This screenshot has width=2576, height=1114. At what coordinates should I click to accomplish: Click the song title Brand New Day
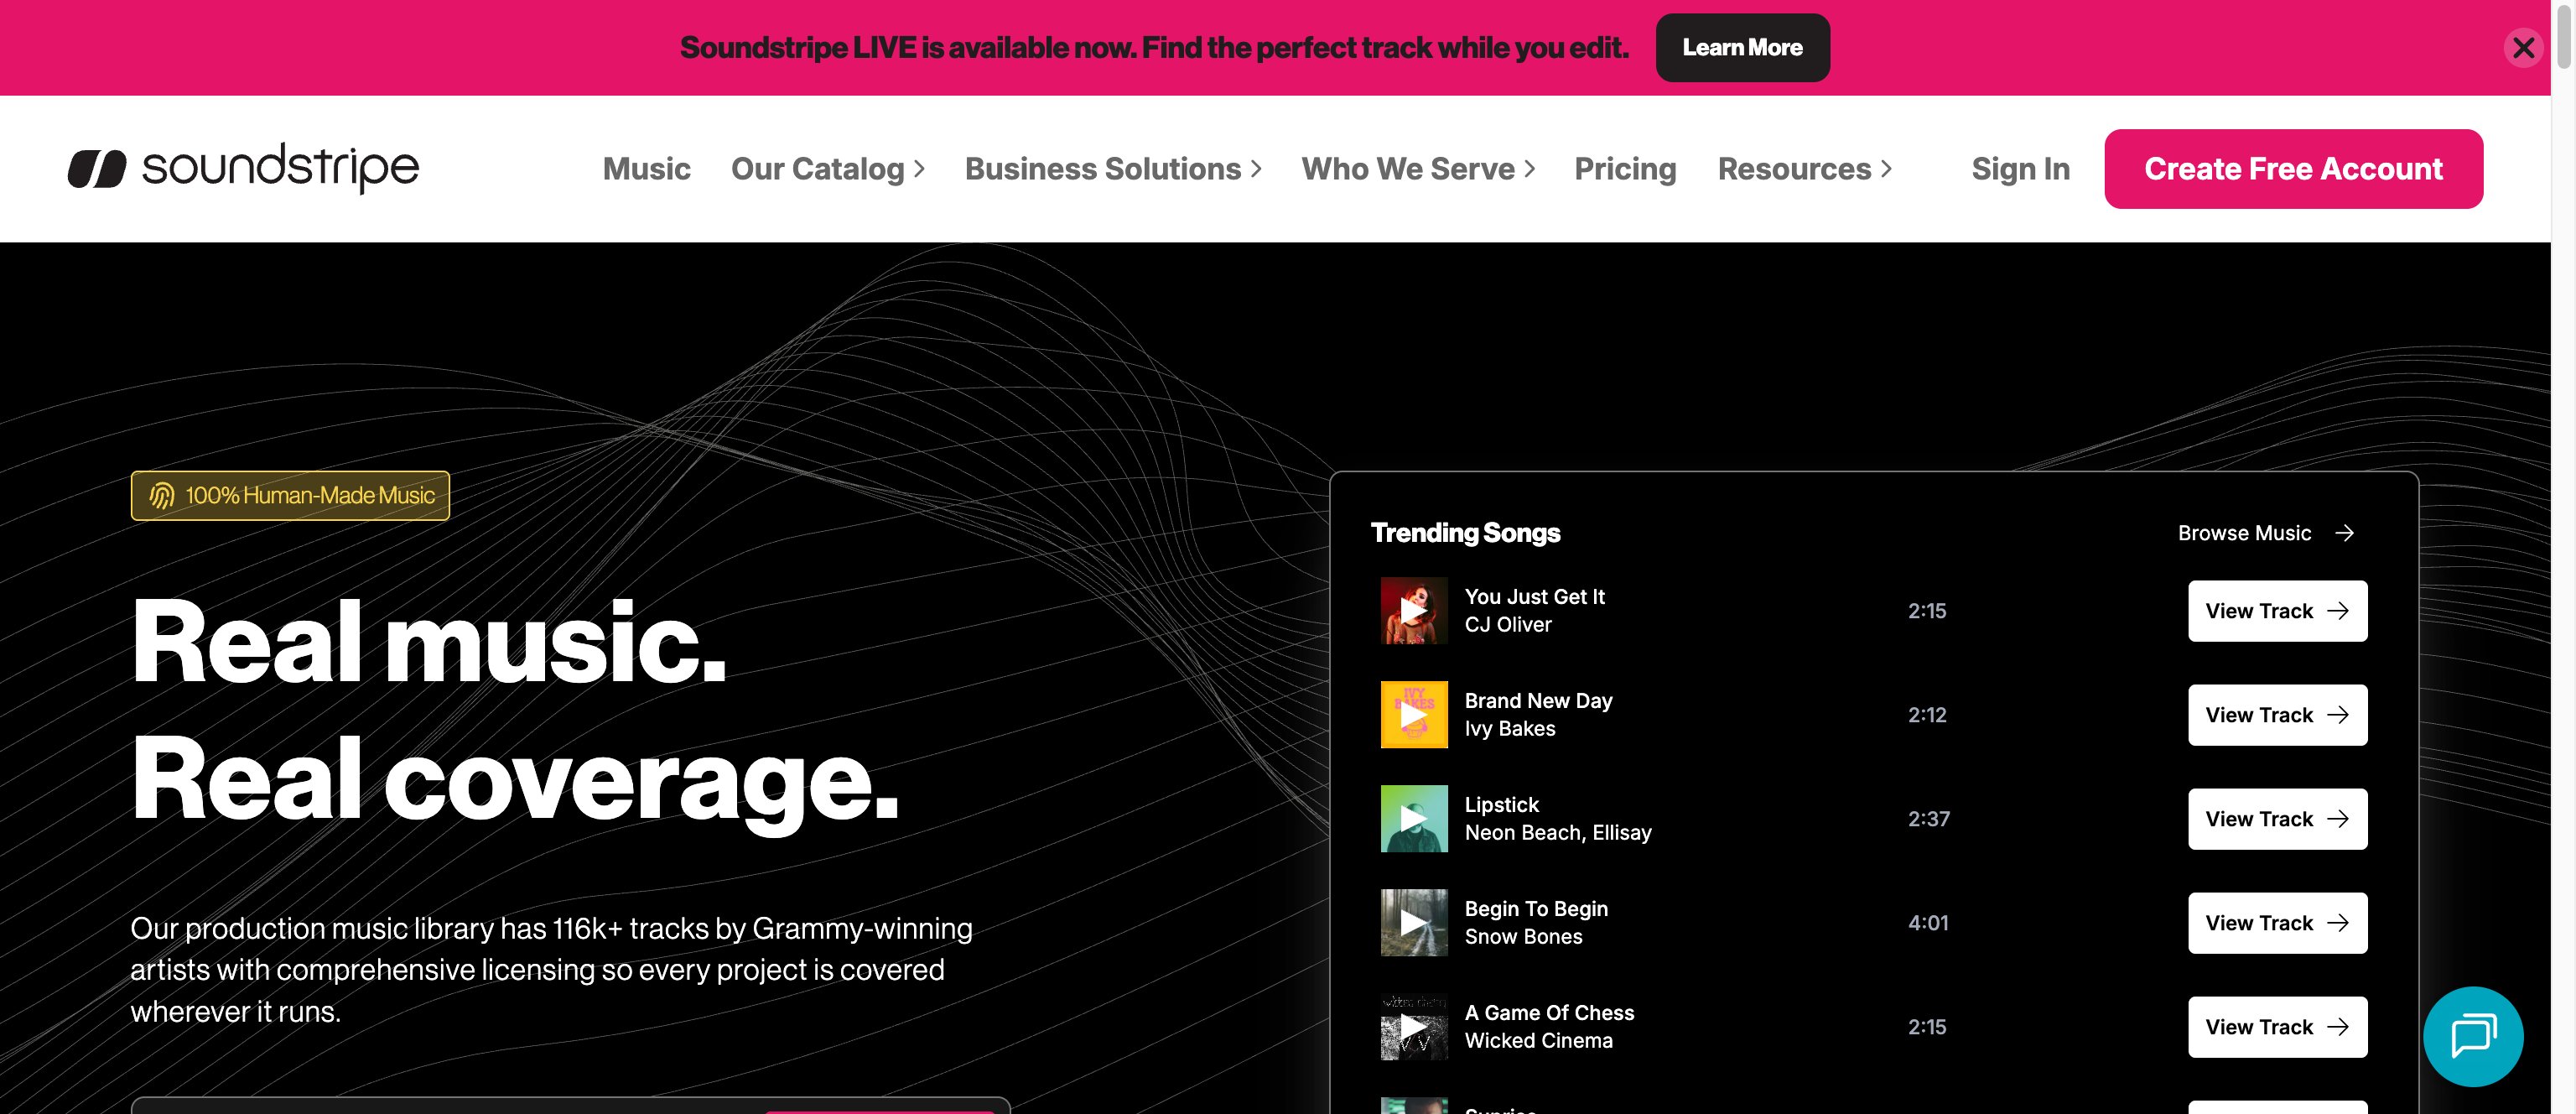click(x=1538, y=700)
